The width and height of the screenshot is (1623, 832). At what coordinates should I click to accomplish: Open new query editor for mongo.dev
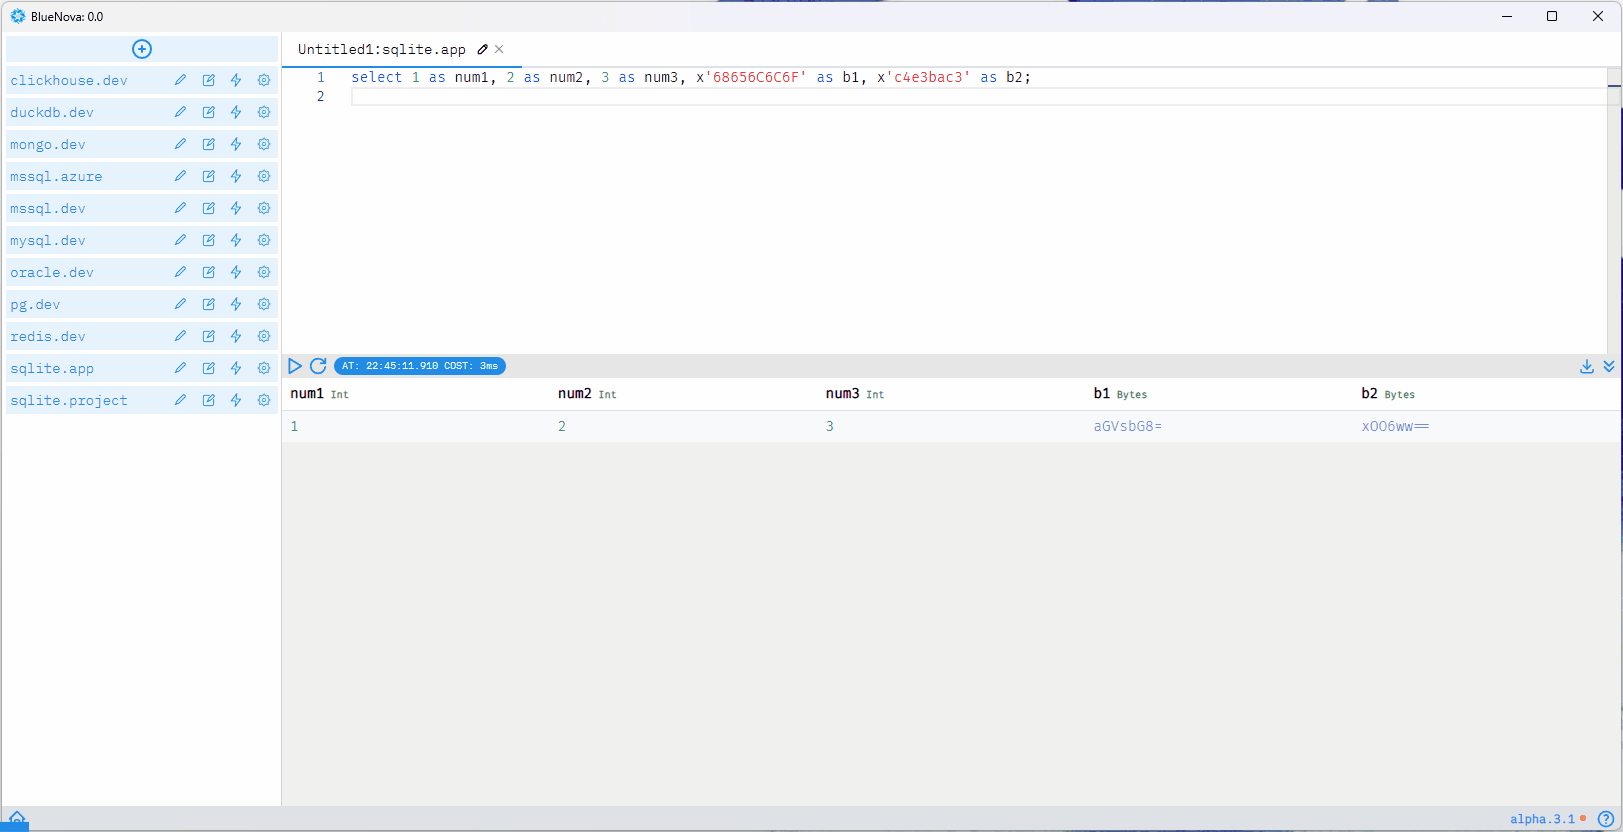tap(208, 144)
